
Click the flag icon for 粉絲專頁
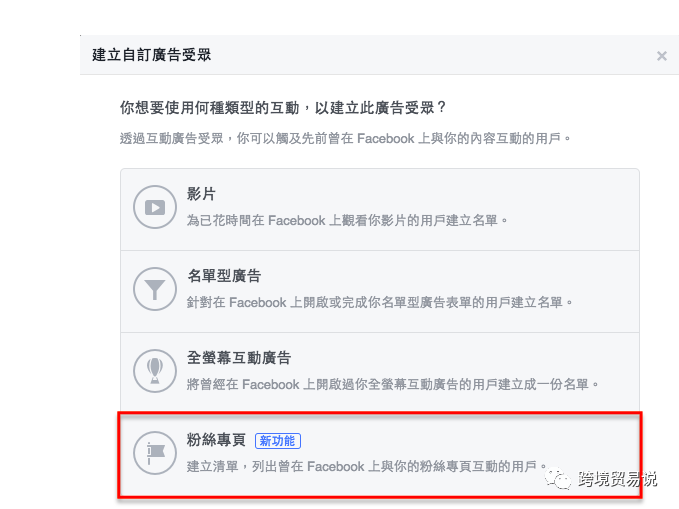(x=155, y=453)
